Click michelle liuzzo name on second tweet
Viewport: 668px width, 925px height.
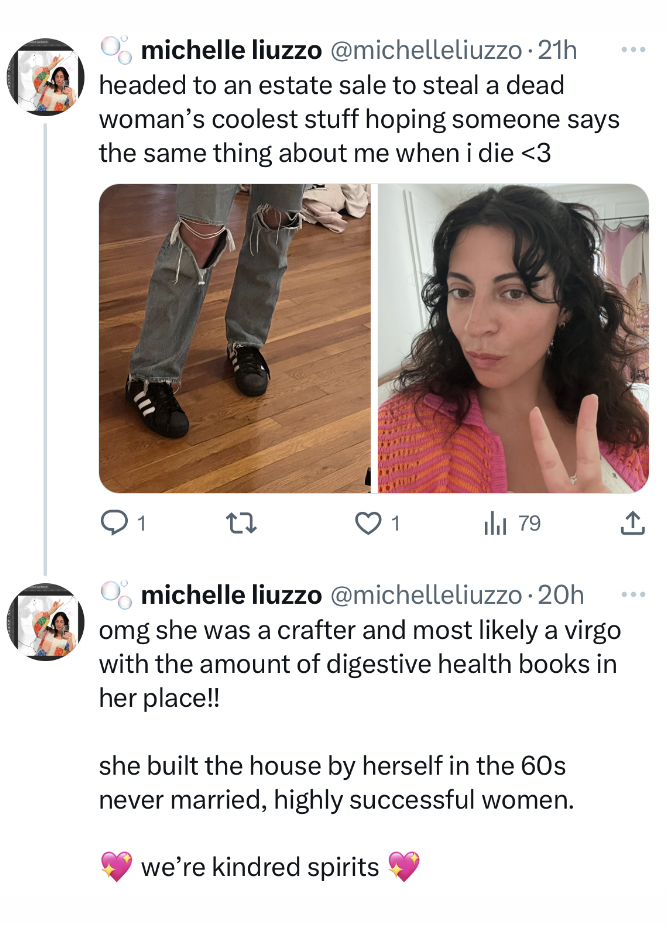[x=231, y=595]
